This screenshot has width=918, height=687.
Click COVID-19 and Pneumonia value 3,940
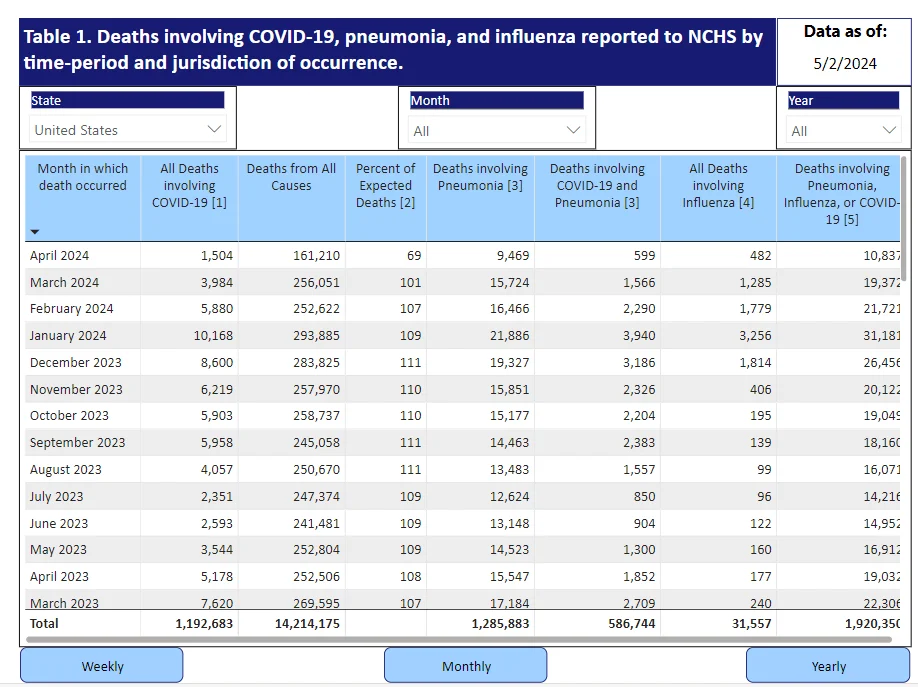639,336
